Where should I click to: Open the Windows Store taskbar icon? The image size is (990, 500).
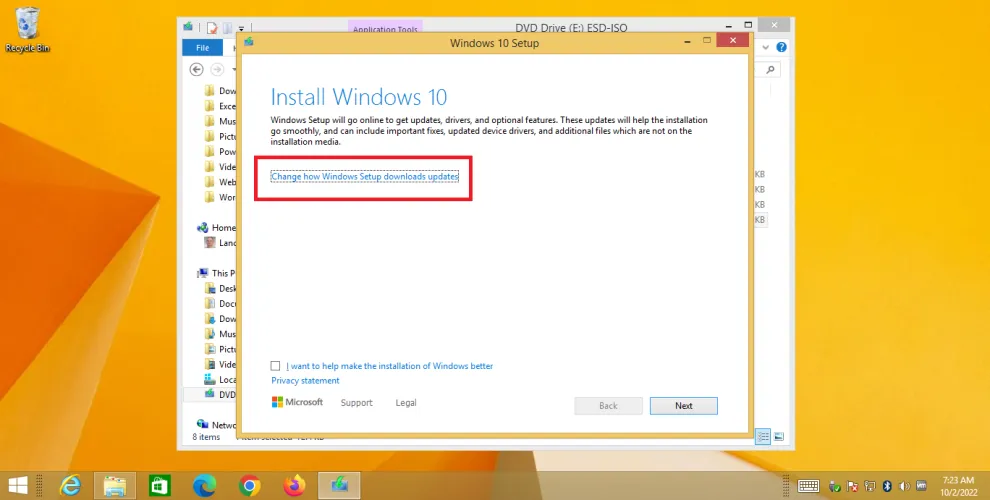[160, 486]
